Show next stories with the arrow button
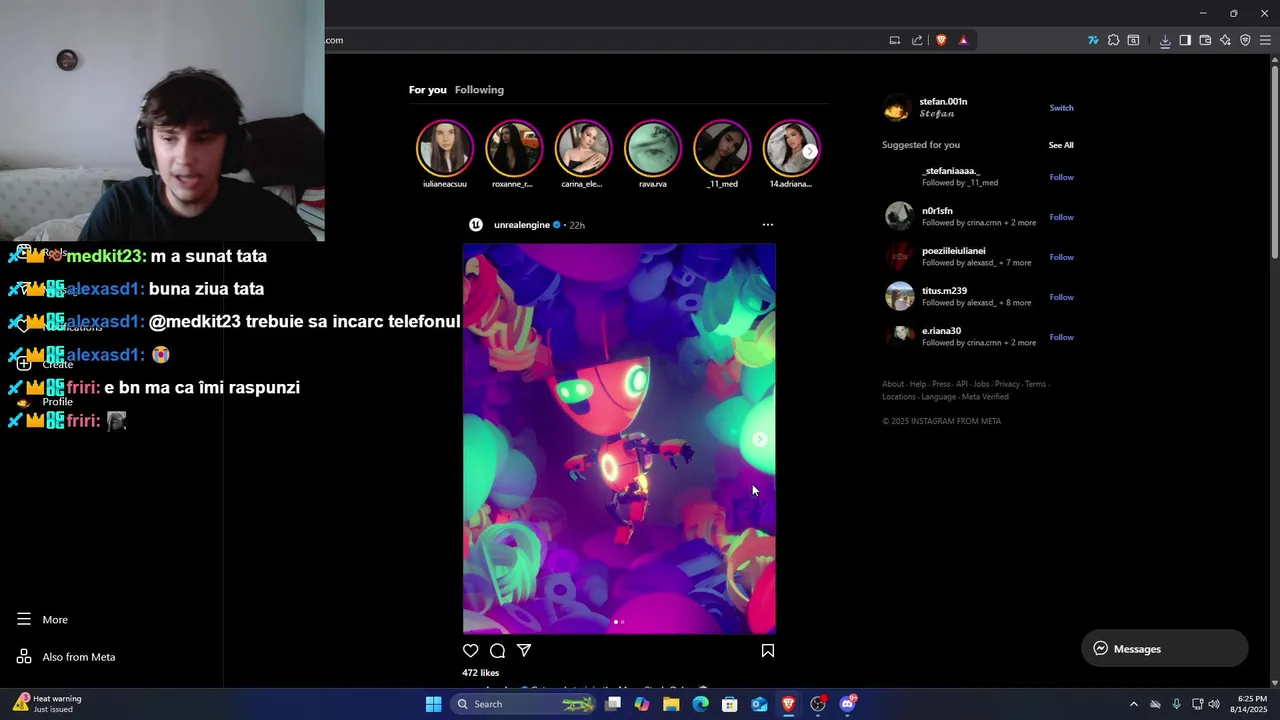Image resolution: width=1280 pixels, height=720 pixels. click(x=809, y=151)
